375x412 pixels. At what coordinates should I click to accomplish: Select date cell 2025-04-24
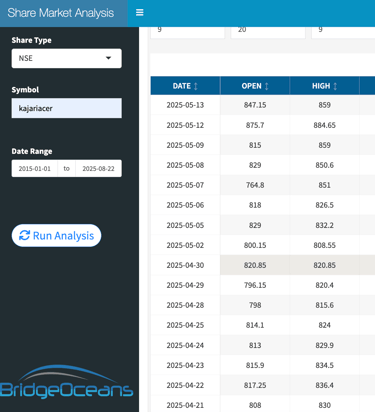185,345
